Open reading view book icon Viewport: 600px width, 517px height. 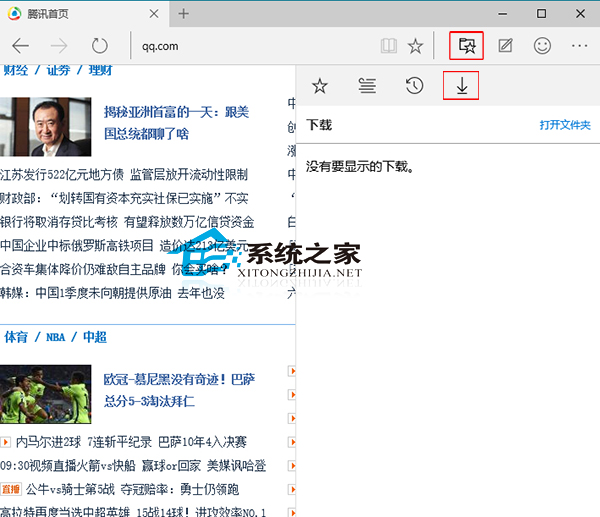389,46
